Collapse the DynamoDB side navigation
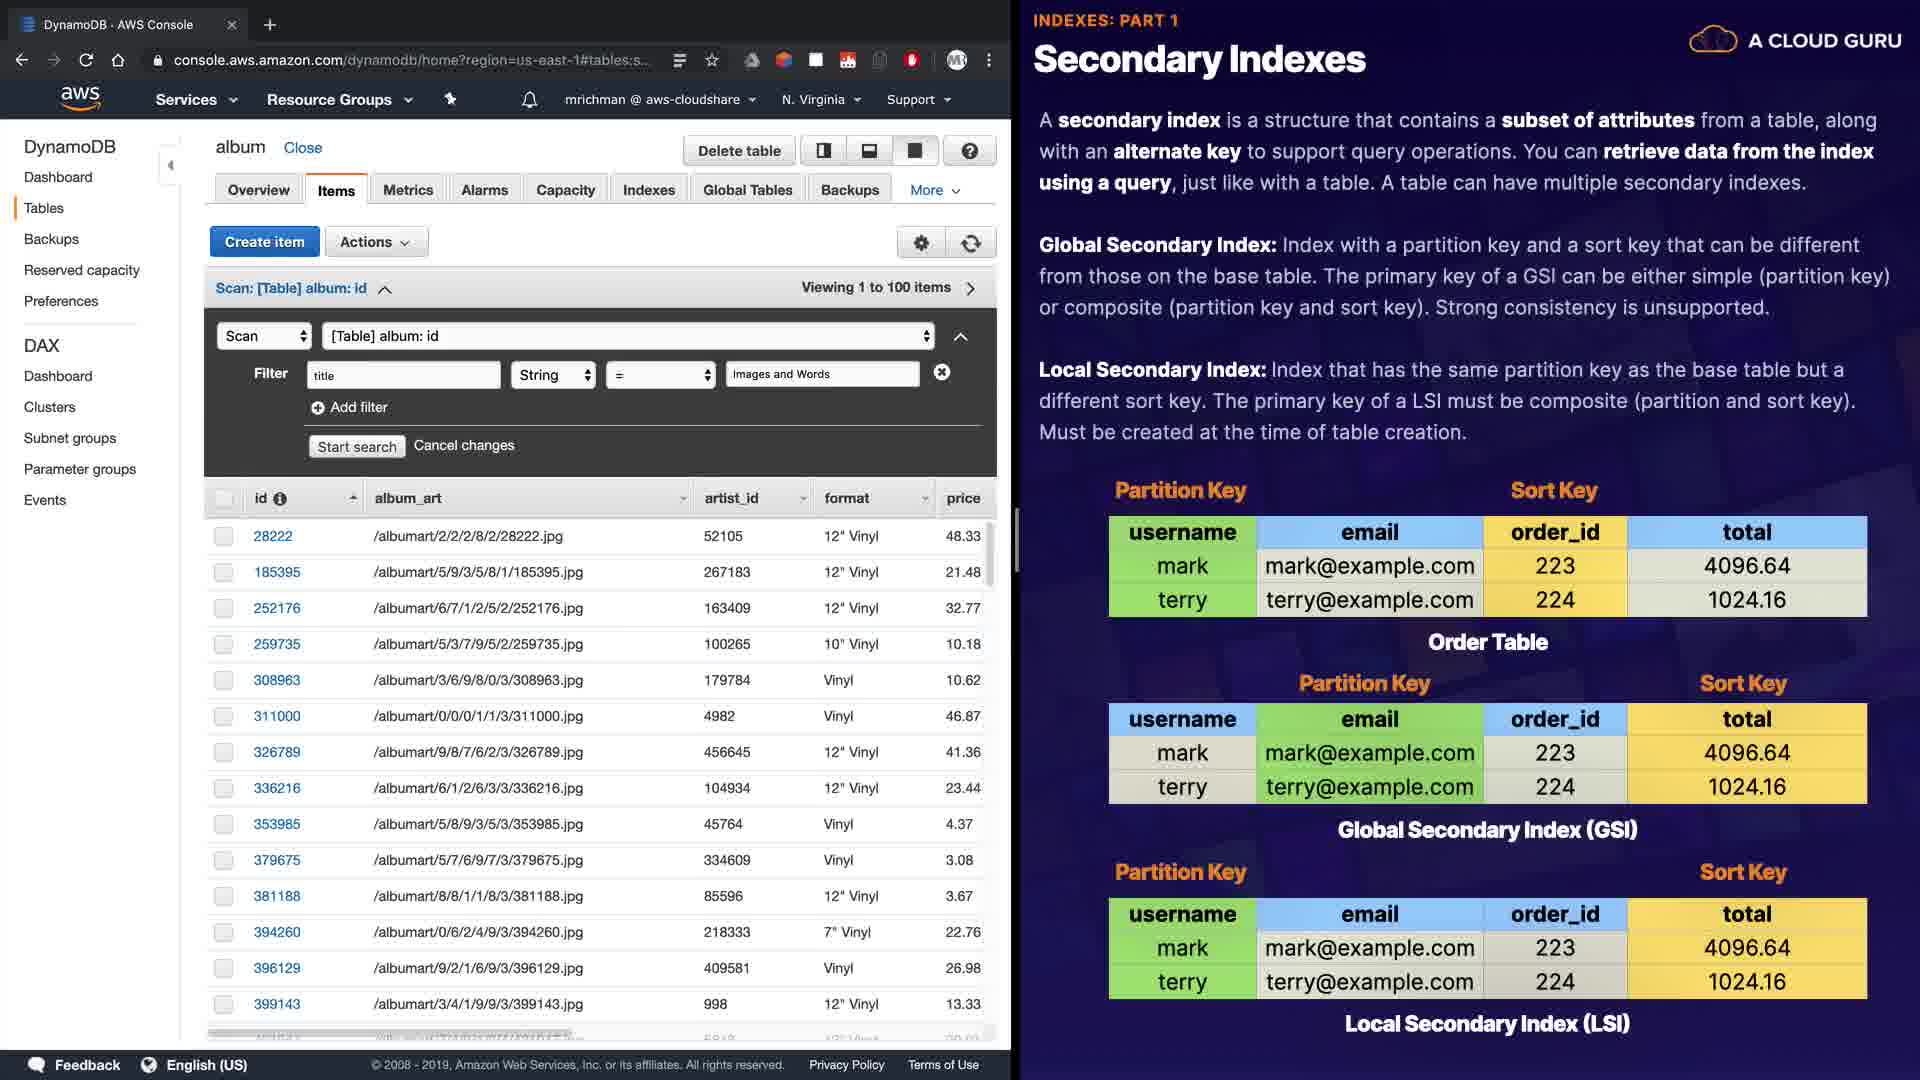 [170, 166]
